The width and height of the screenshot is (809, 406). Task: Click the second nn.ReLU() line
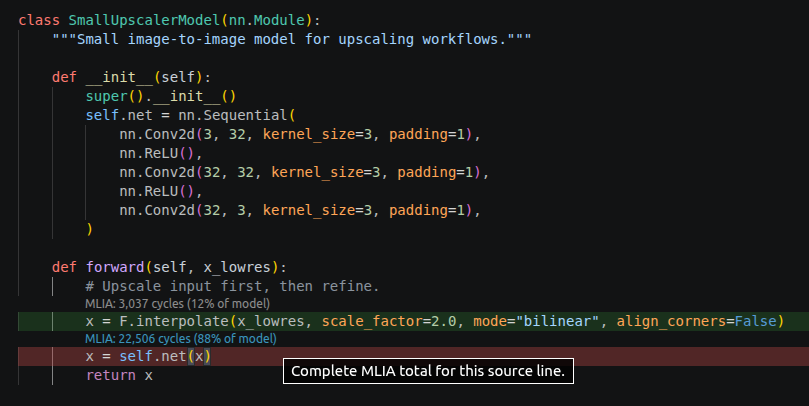point(160,191)
